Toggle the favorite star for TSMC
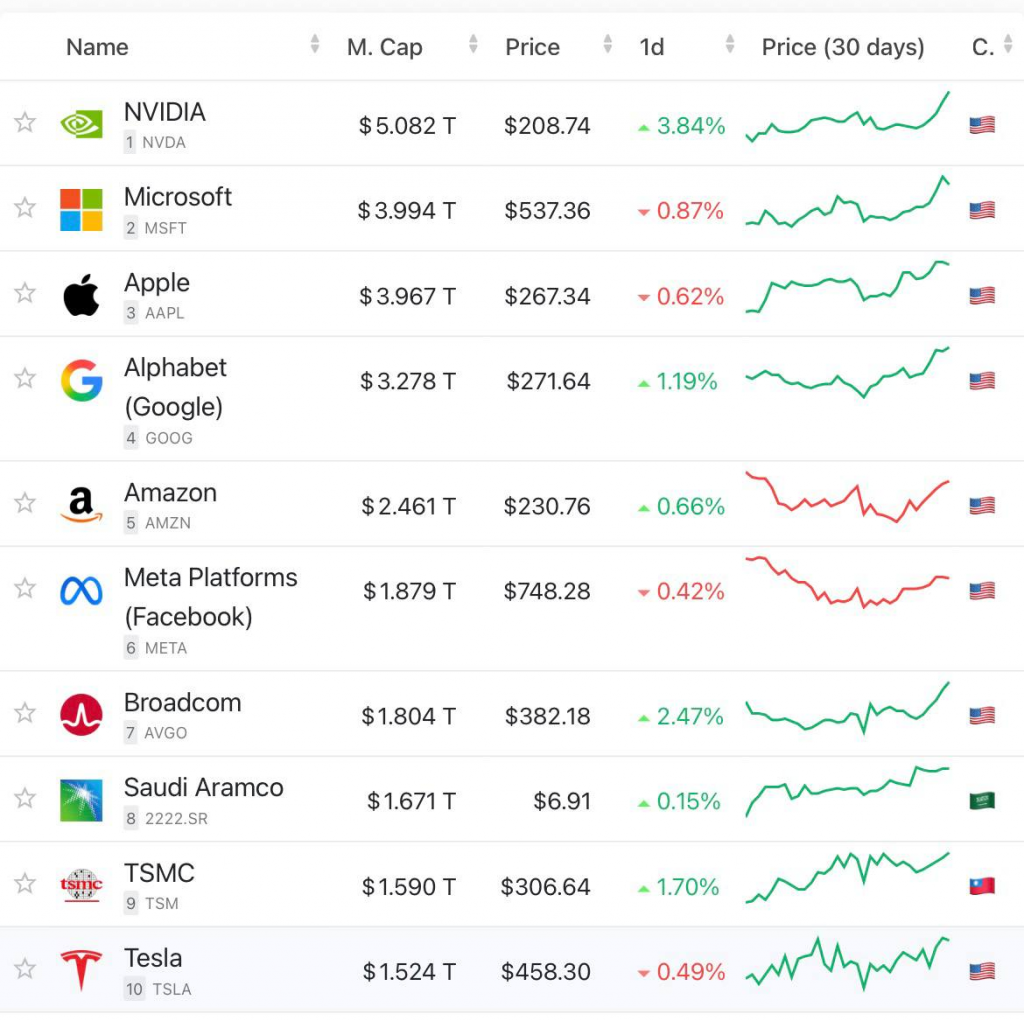Image resolution: width=1024 pixels, height=1021 pixels. pos(25,883)
